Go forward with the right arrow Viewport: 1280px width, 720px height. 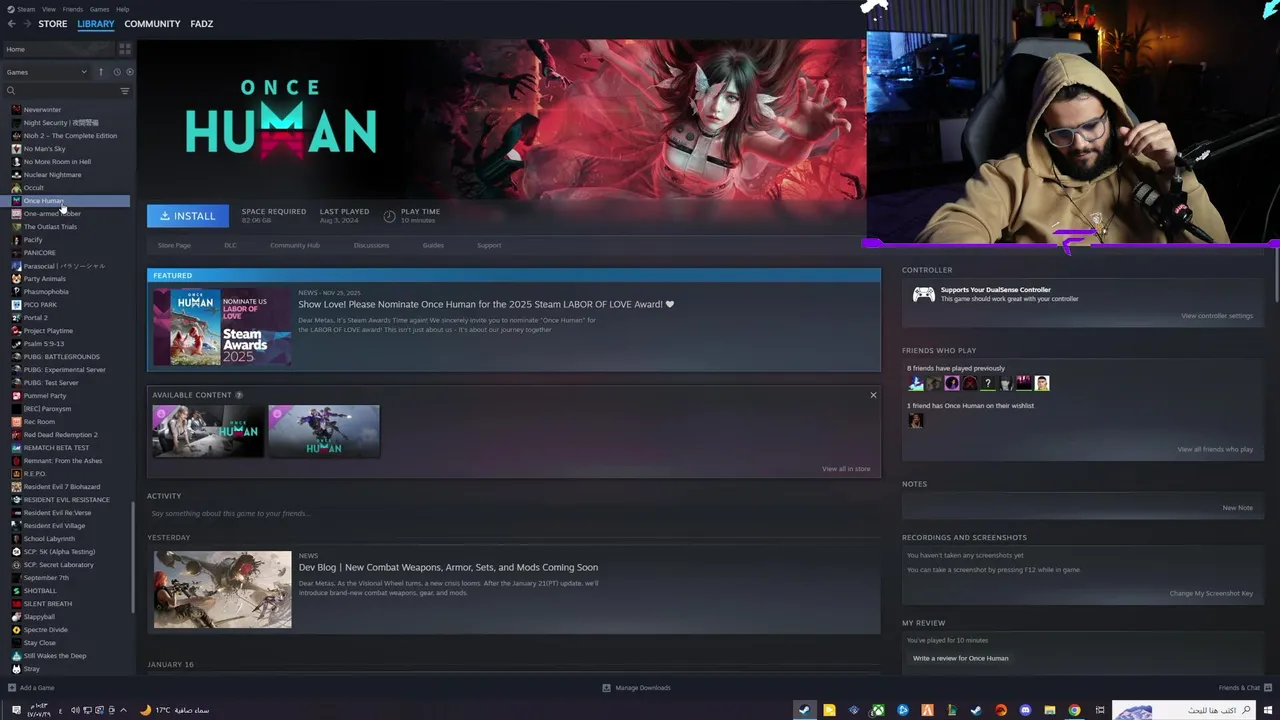pyautogui.click(x=27, y=24)
